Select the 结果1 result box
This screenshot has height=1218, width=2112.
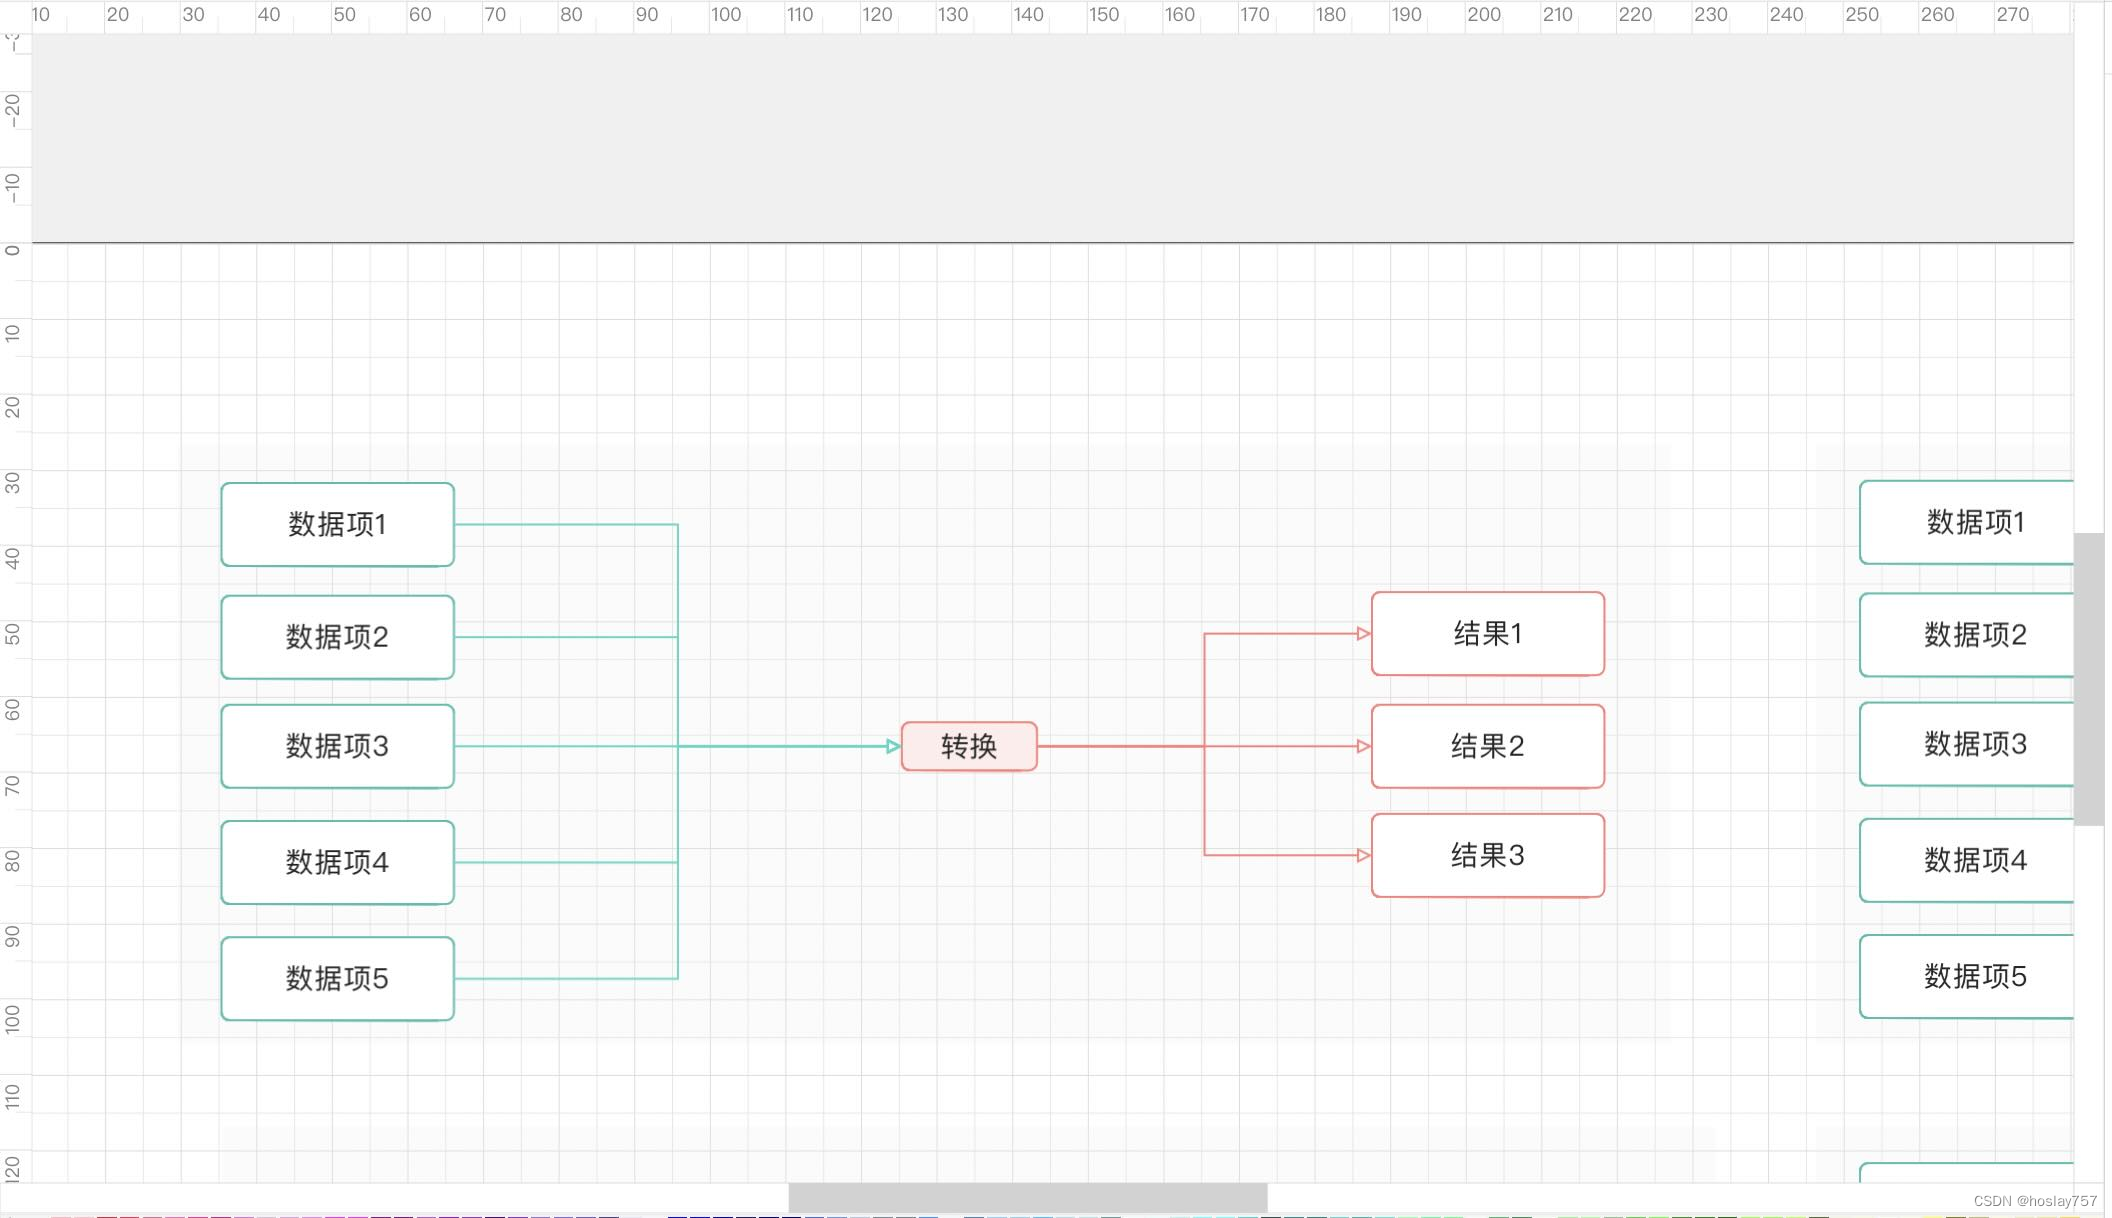(1488, 634)
